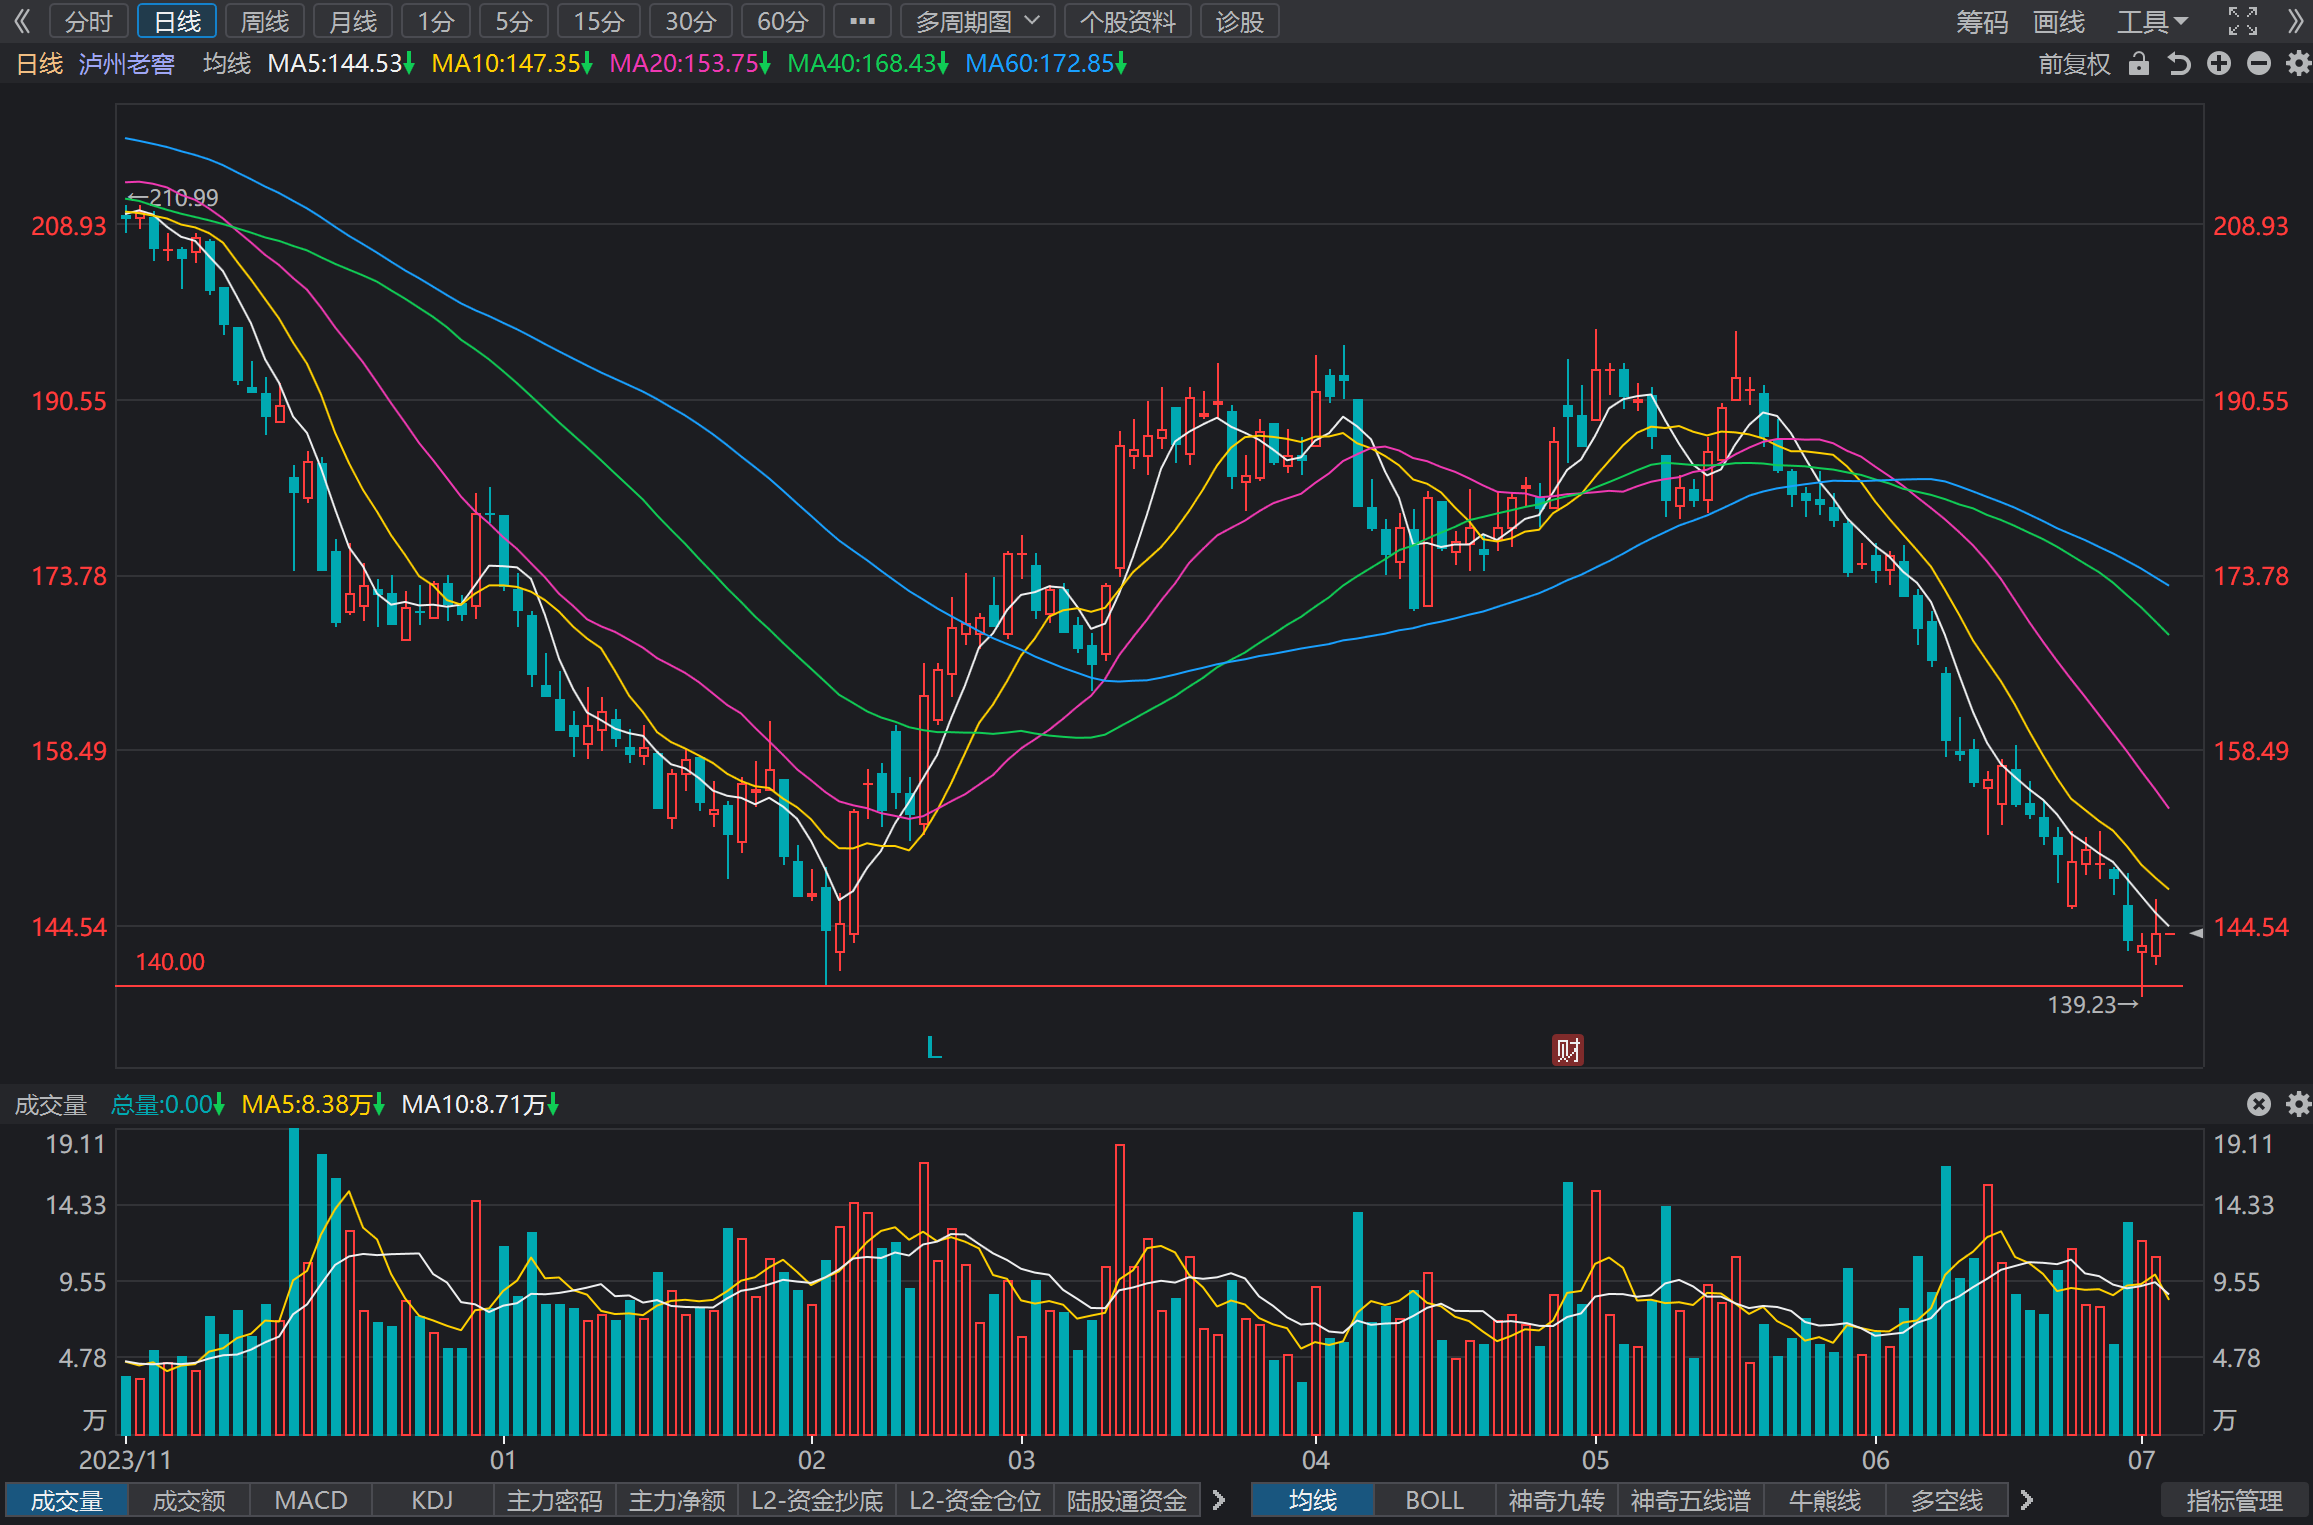
Task: Switch to 月线 monthly chart
Action: coord(353,21)
